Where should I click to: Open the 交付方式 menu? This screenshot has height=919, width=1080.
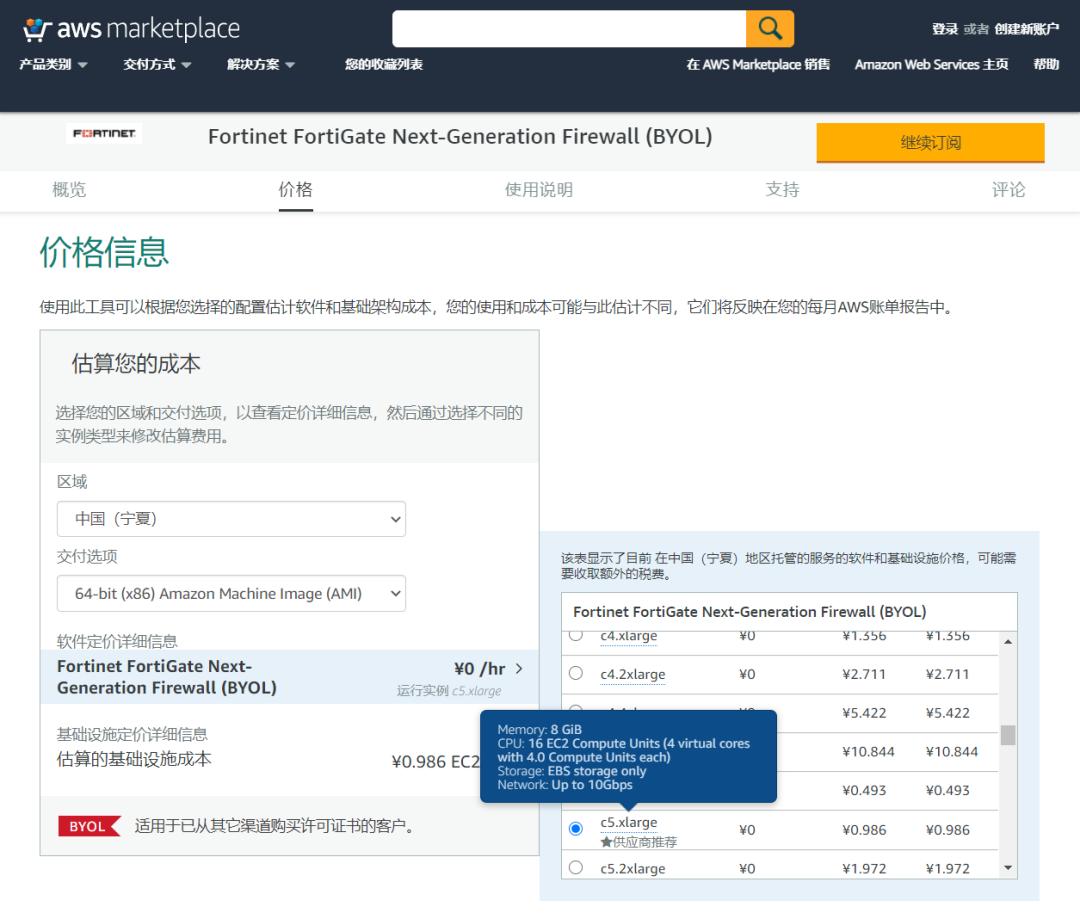pyautogui.click(x=156, y=64)
